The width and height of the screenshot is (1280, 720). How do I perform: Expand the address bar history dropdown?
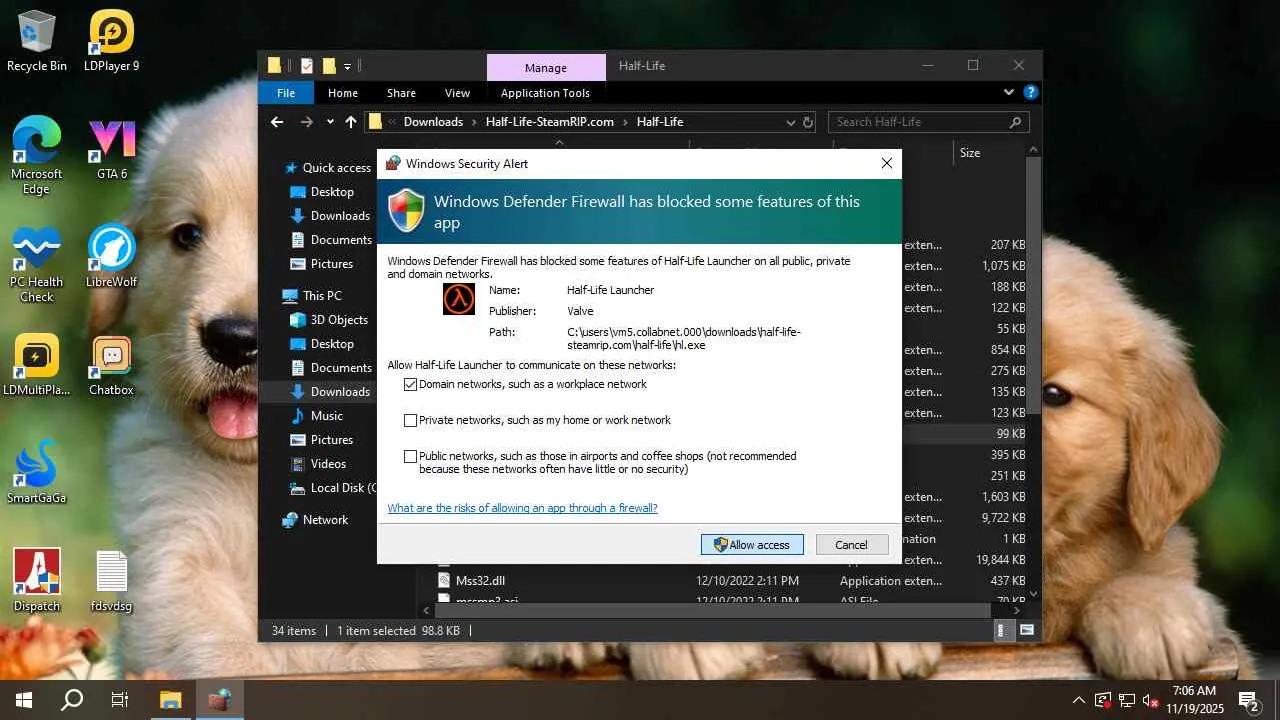pos(790,122)
